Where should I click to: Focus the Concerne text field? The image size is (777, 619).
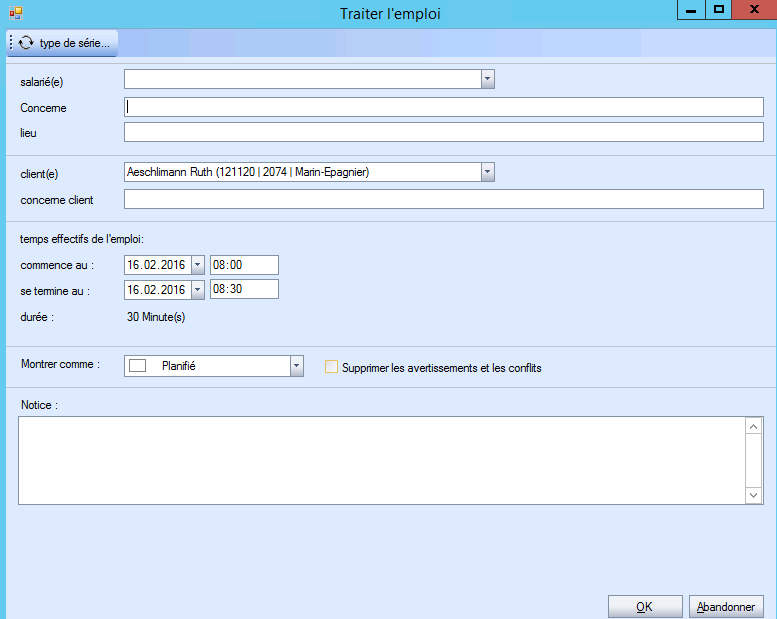tap(443, 107)
